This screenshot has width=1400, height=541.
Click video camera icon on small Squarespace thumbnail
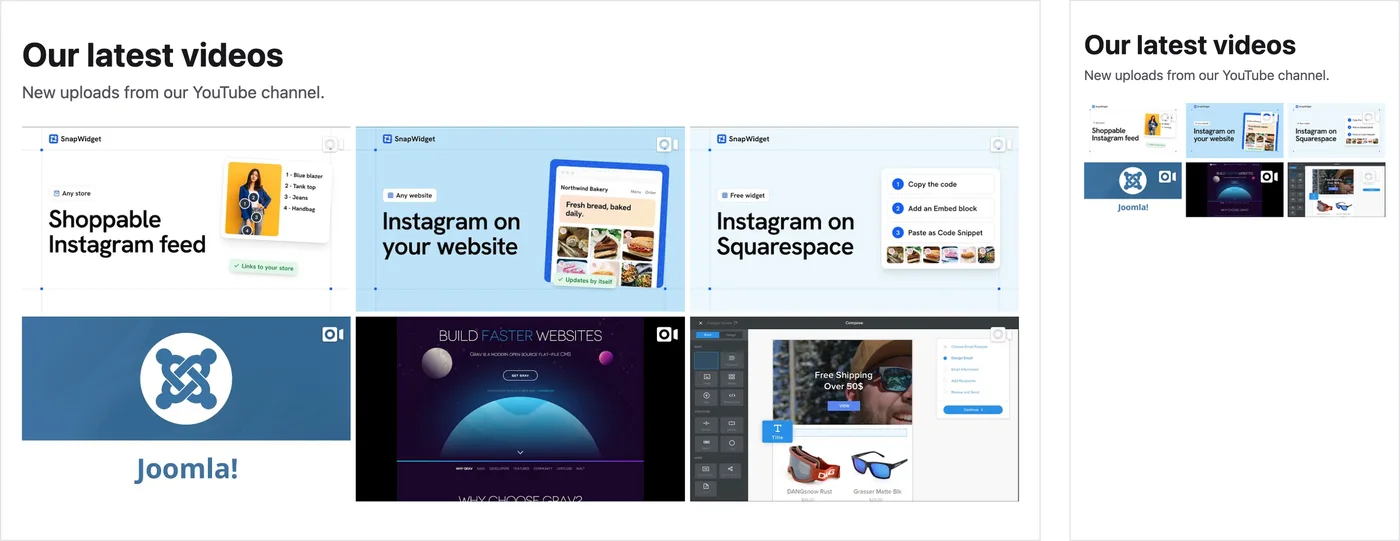[1370, 118]
